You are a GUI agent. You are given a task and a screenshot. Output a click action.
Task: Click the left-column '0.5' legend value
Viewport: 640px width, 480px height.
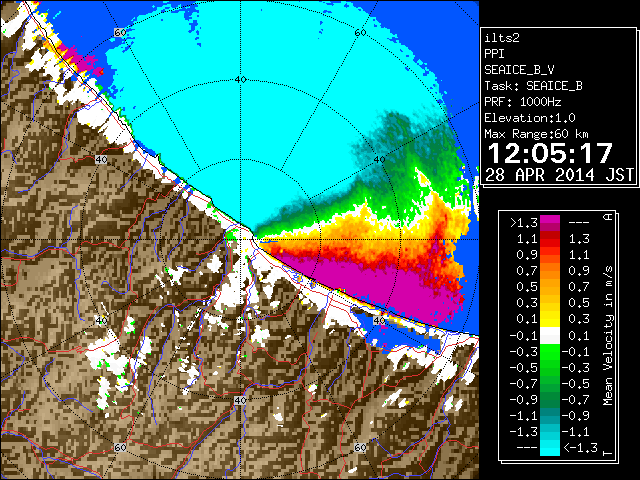coord(527,287)
